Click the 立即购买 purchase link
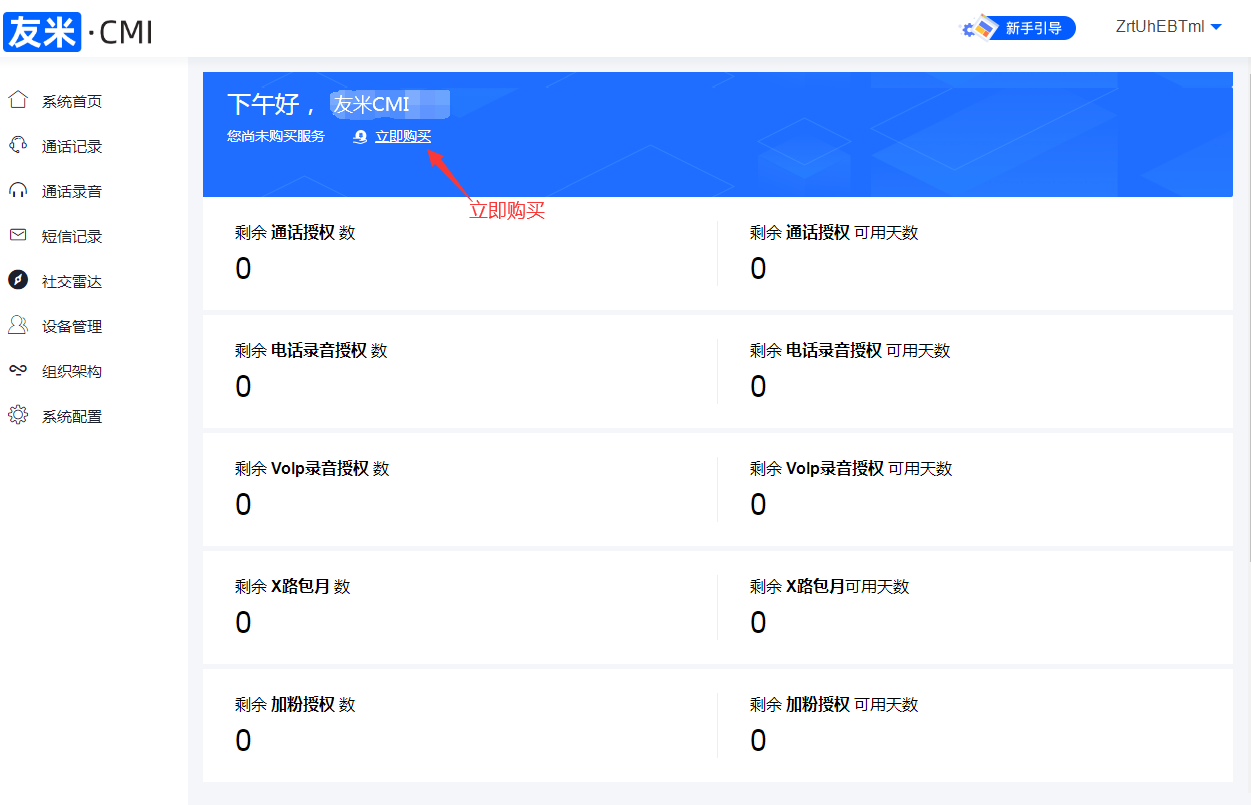This screenshot has width=1251, height=805. (404, 136)
